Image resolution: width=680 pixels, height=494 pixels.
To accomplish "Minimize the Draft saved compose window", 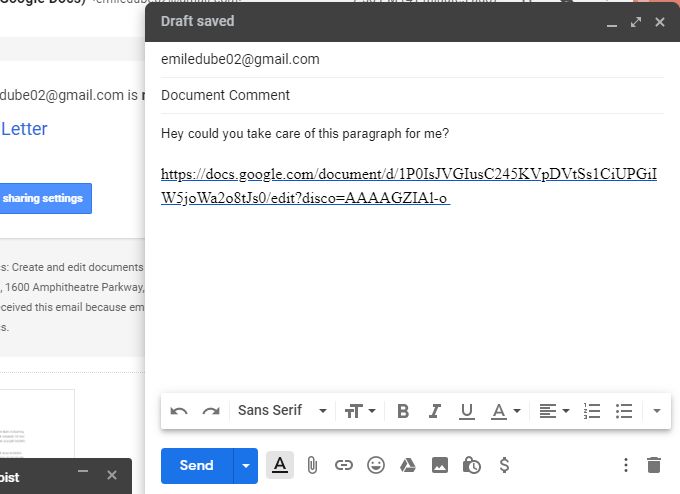I will point(612,25).
